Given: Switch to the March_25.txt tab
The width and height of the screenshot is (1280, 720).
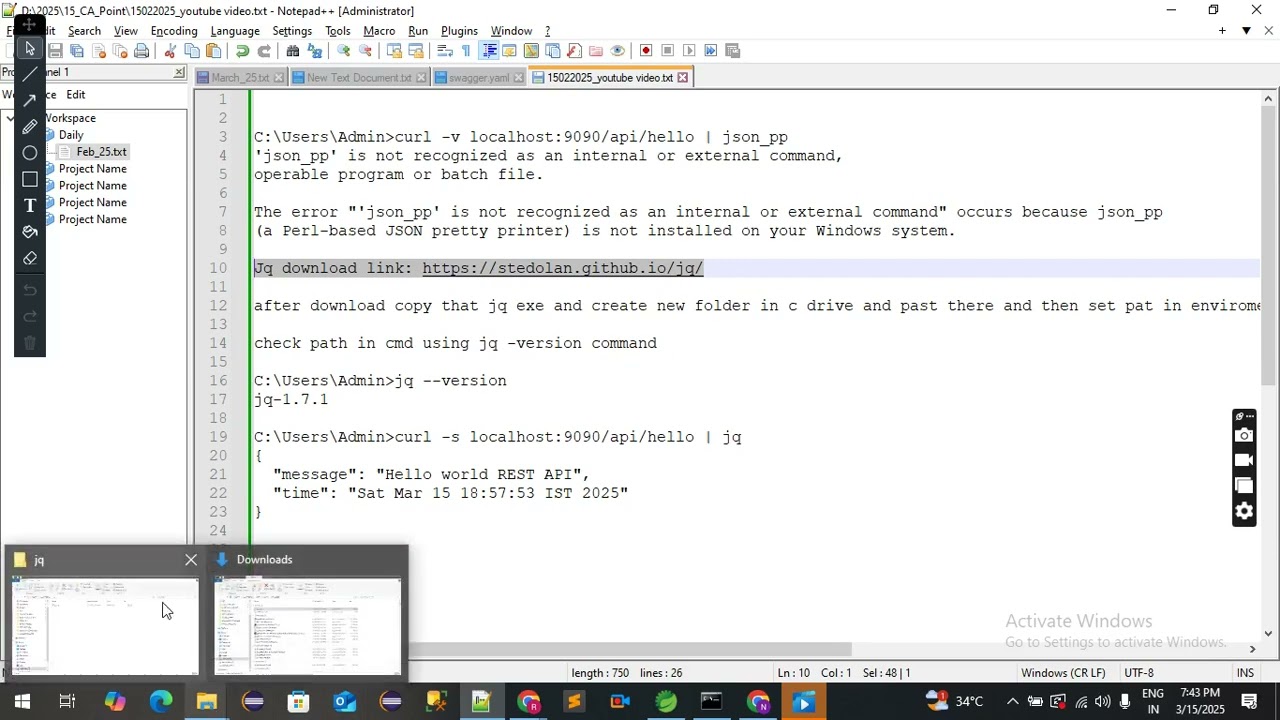Looking at the screenshot, I should point(240,78).
